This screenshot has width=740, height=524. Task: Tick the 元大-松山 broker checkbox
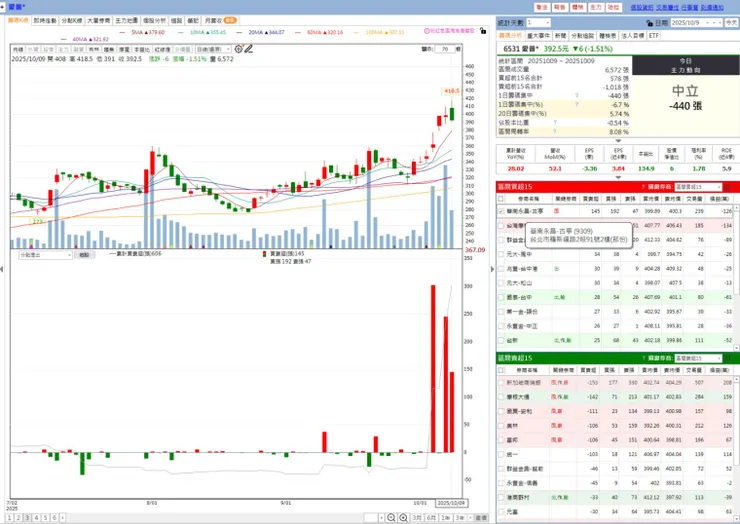501,283
